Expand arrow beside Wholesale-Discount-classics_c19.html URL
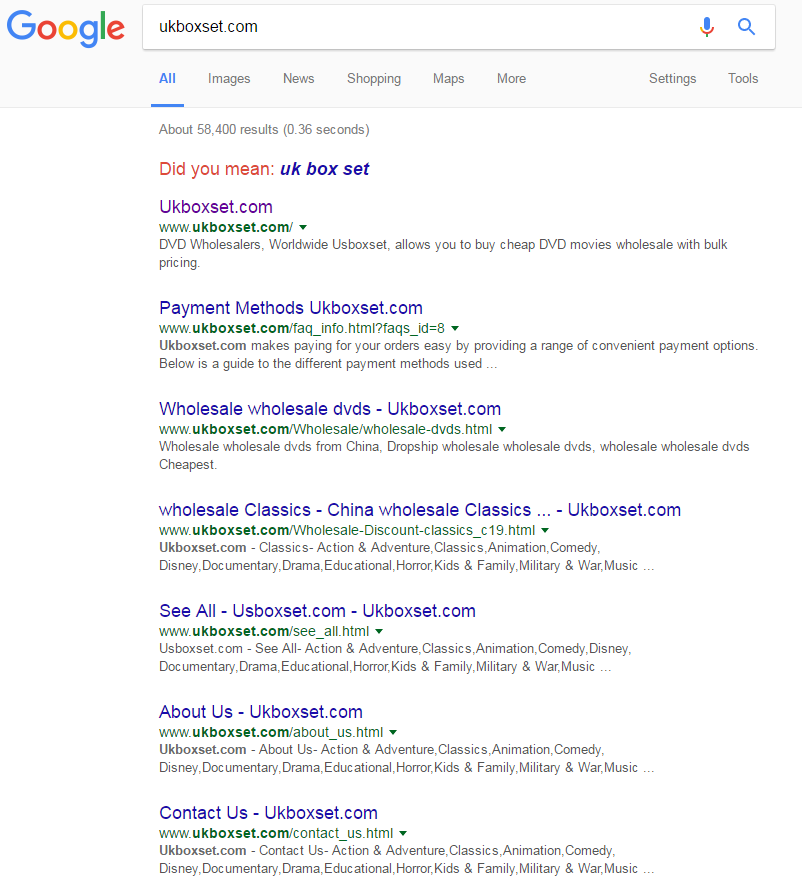Viewport: 802px width, 884px height. coord(545,530)
